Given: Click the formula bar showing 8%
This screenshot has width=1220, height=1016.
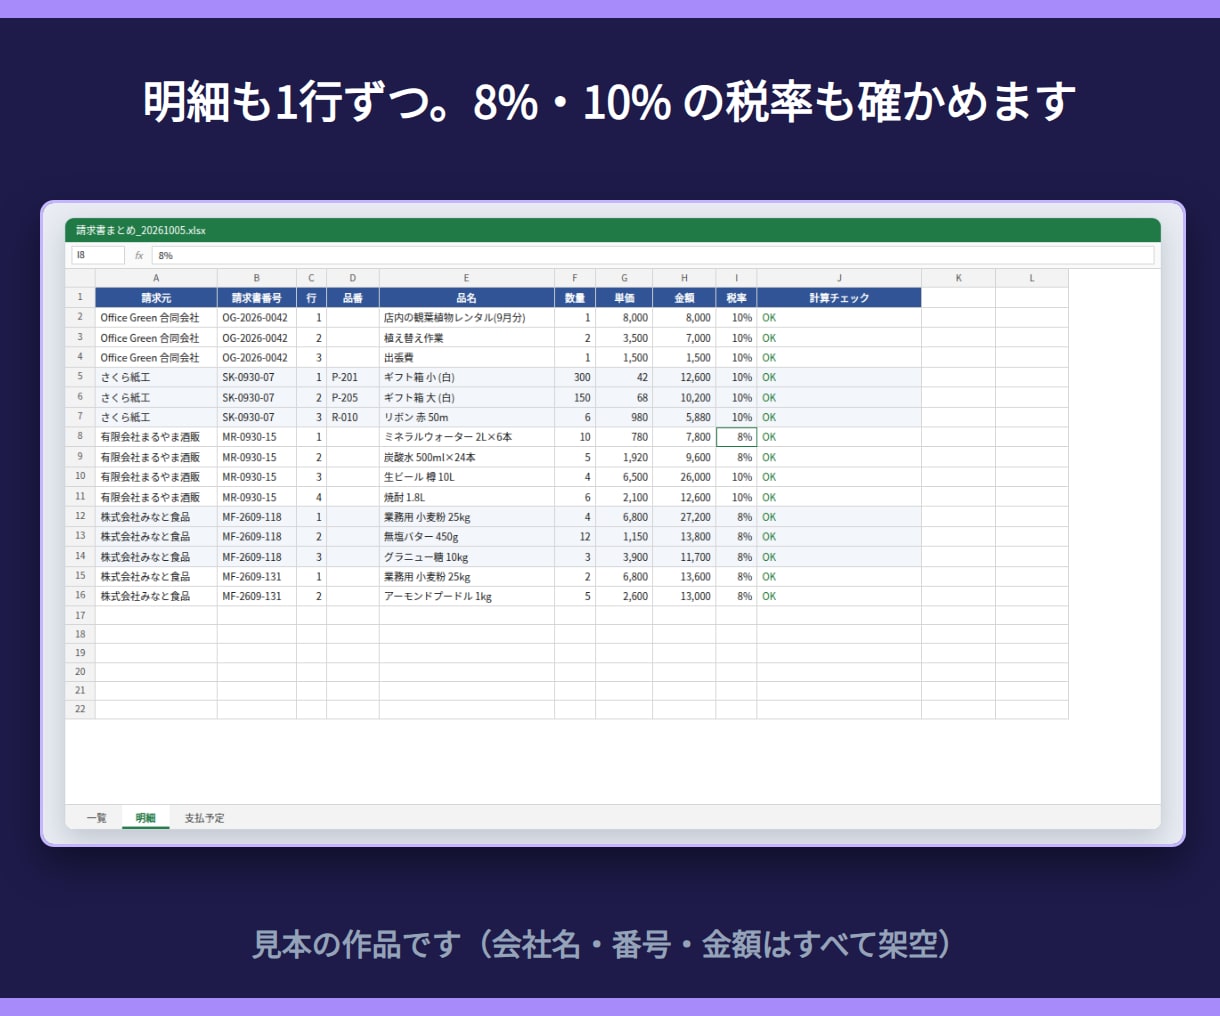Looking at the screenshot, I should click(x=652, y=256).
